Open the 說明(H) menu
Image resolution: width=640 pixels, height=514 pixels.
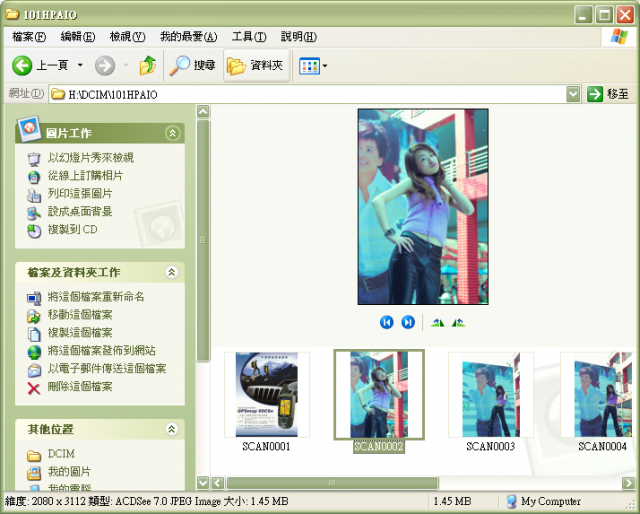click(298, 37)
